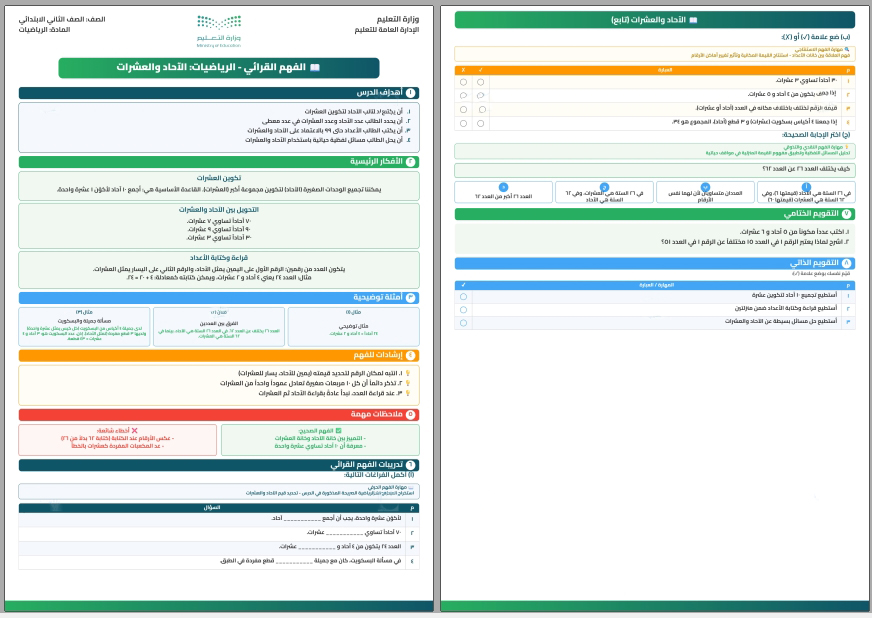This screenshot has width=872, height=618.
Task: Mark X for the biscuit bags statement 4
Action: click(x=463, y=123)
